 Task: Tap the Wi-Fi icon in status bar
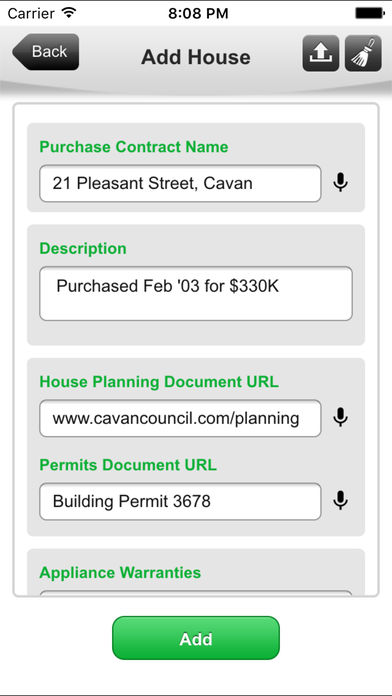pyautogui.click(x=69, y=13)
